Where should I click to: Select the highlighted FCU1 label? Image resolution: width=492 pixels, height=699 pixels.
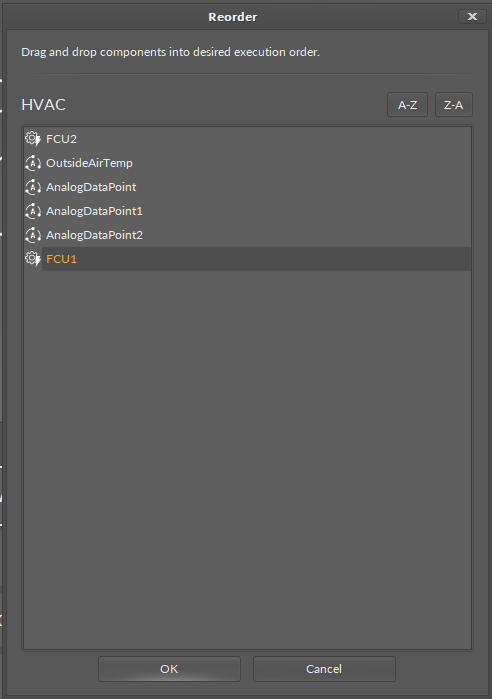coord(62,259)
